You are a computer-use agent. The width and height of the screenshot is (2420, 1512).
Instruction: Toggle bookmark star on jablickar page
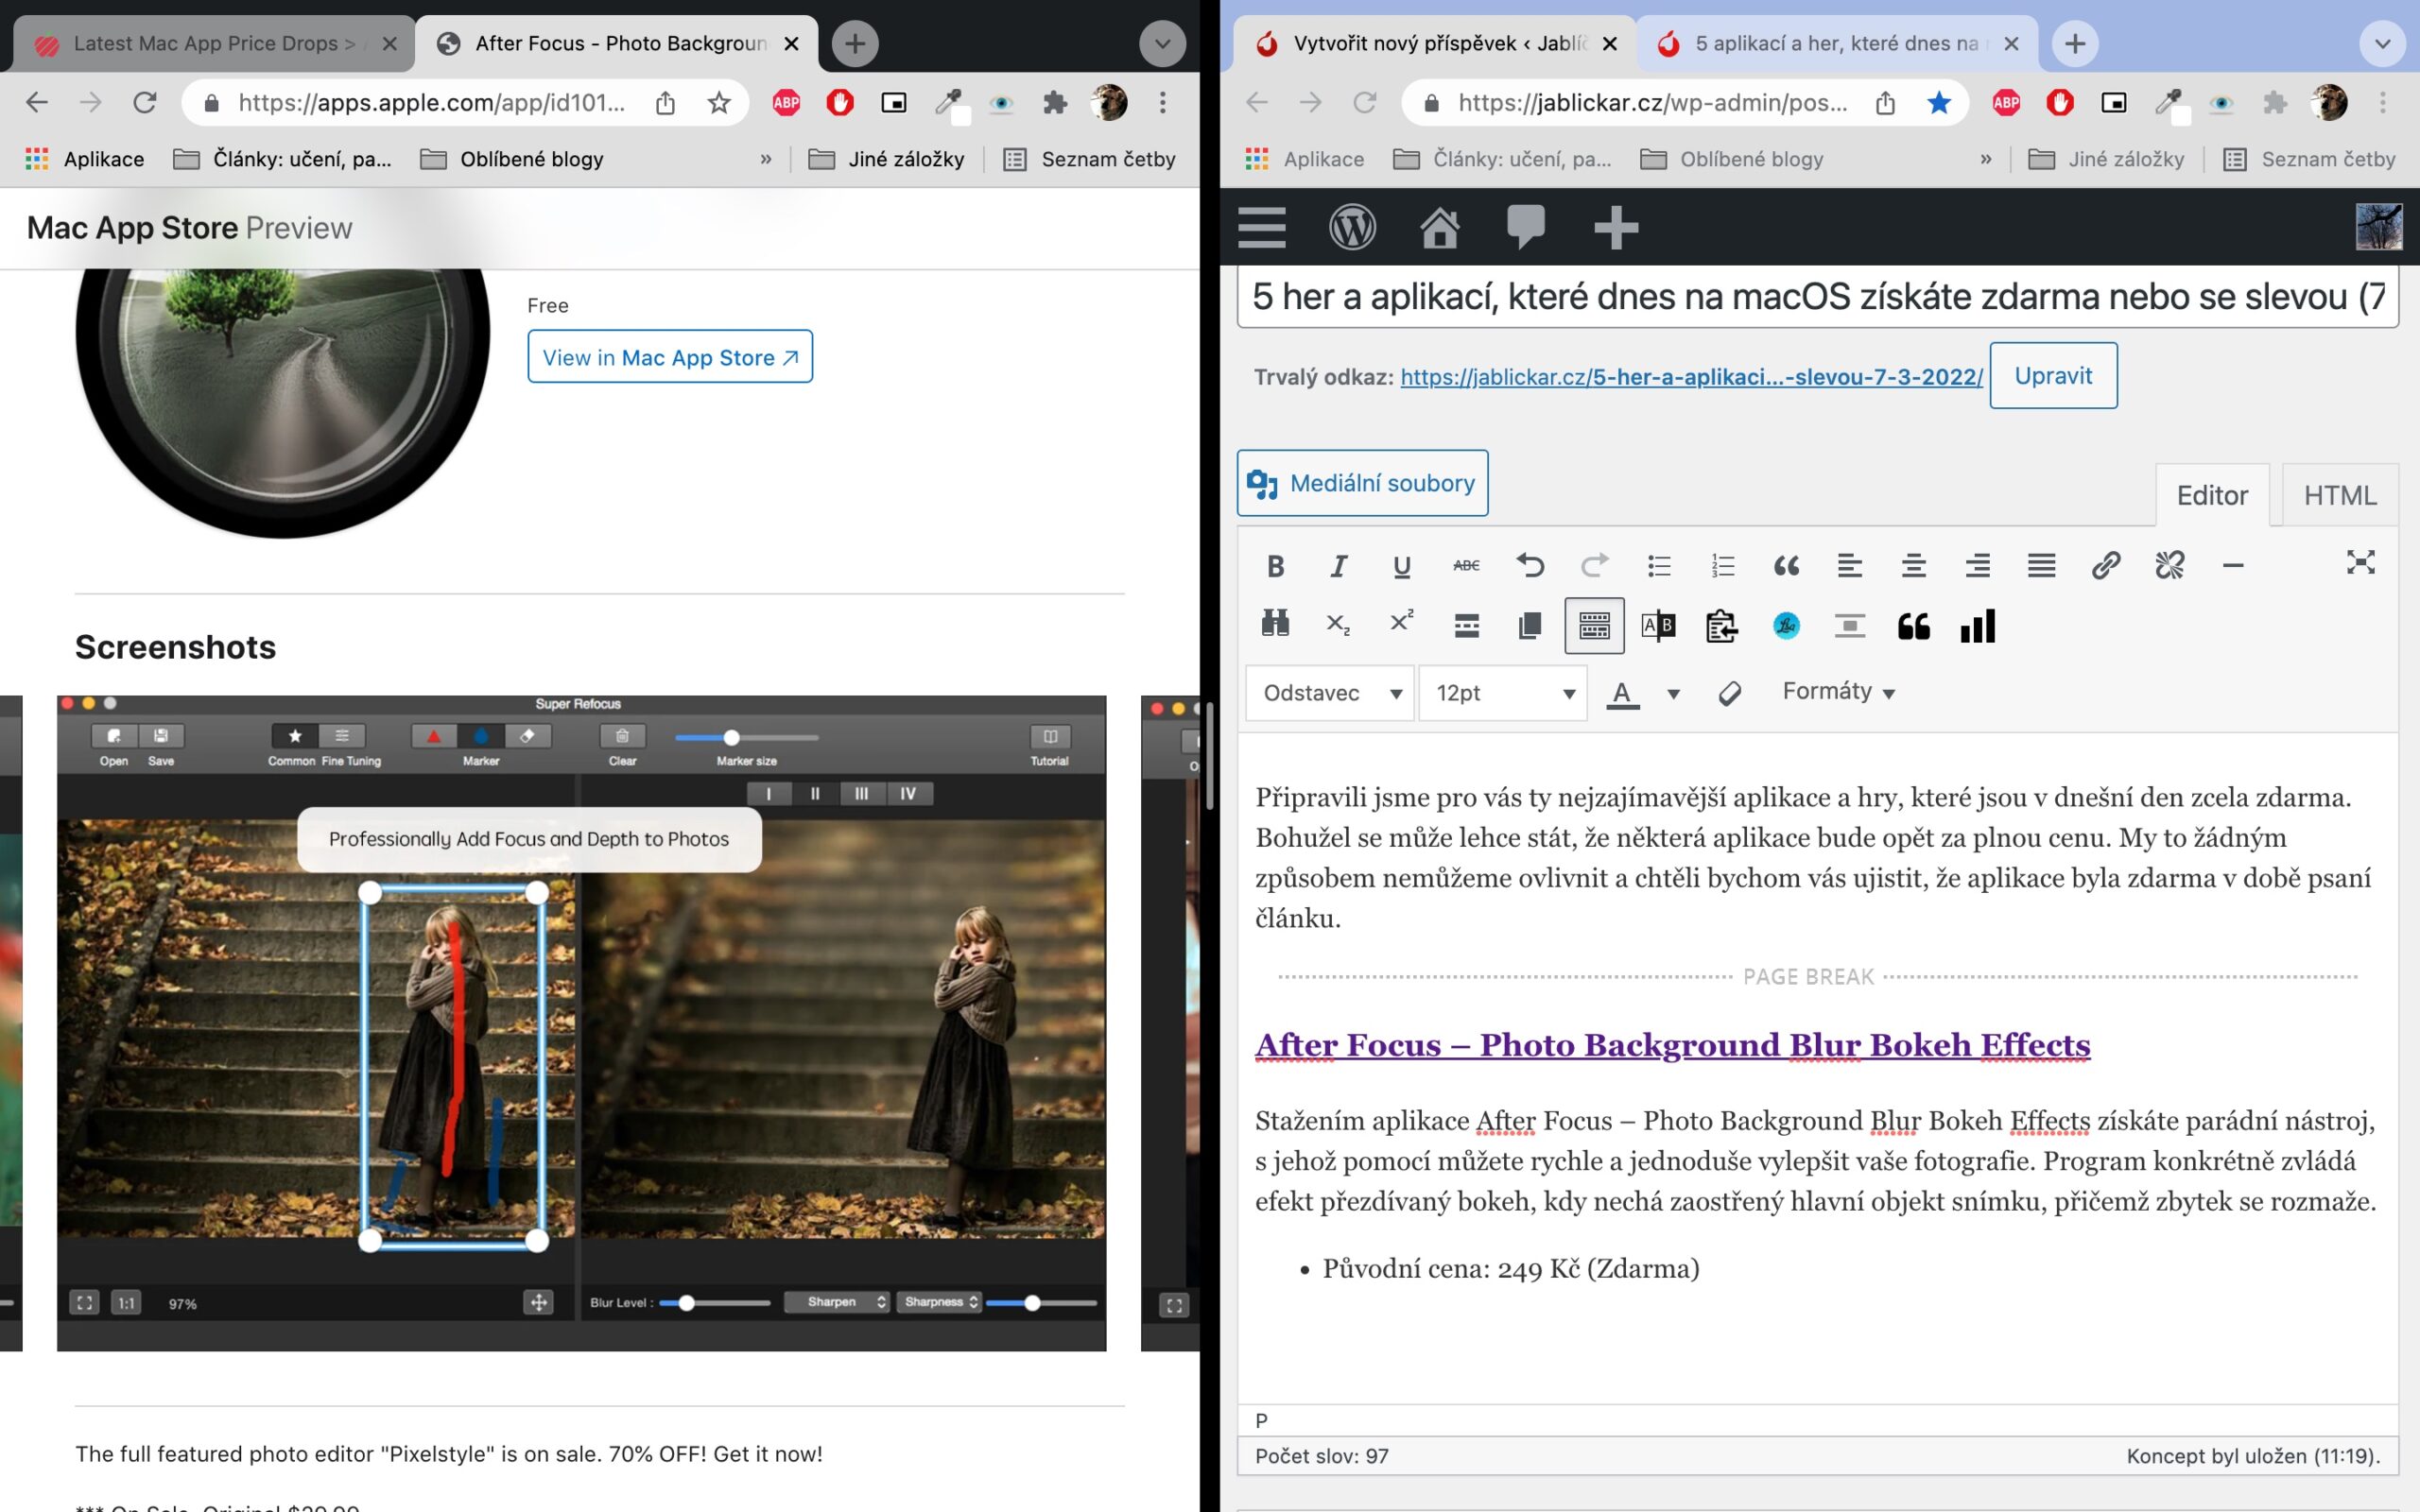point(1938,102)
